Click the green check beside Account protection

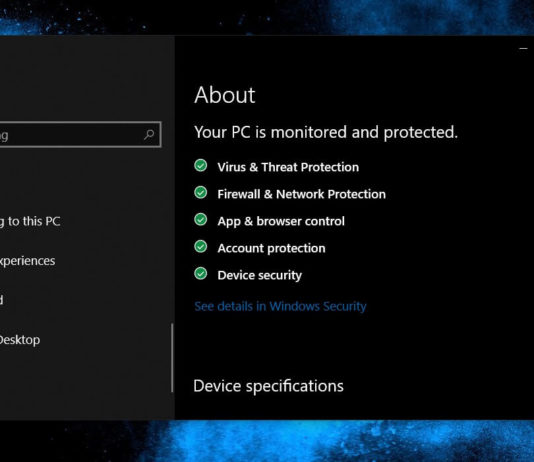(x=201, y=246)
